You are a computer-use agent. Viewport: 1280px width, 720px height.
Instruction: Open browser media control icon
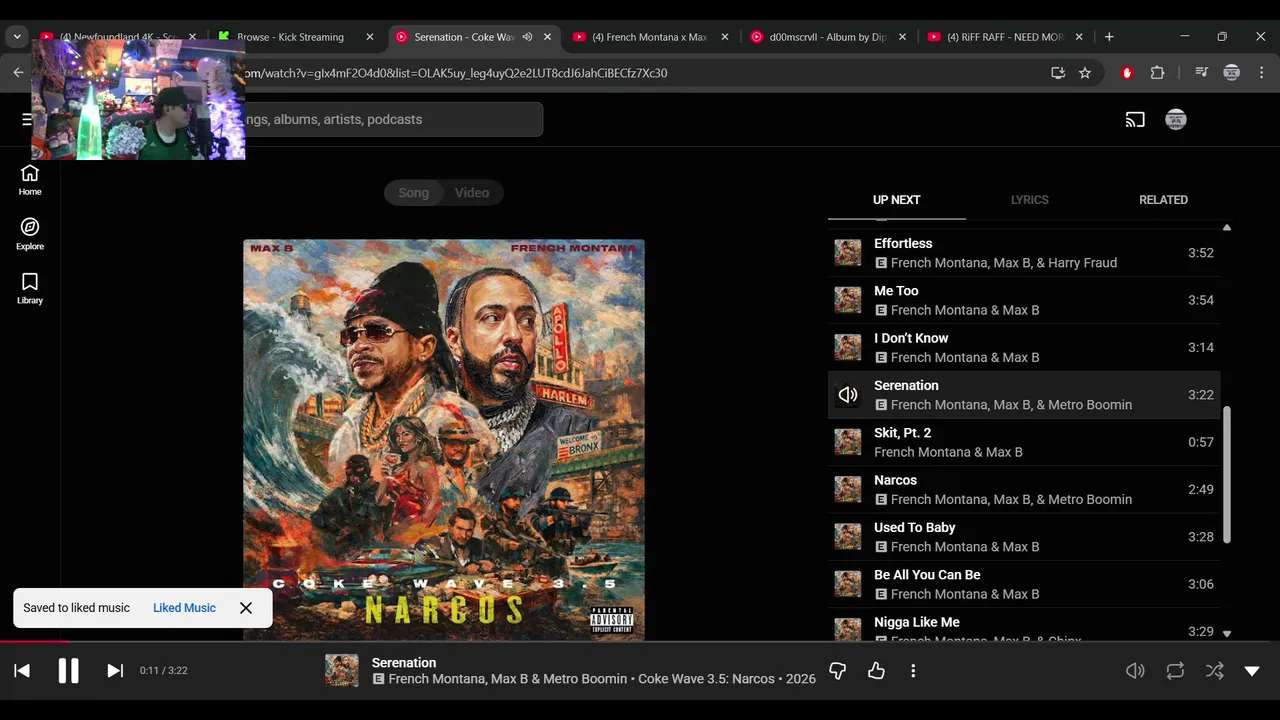pyautogui.click(x=1201, y=73)
